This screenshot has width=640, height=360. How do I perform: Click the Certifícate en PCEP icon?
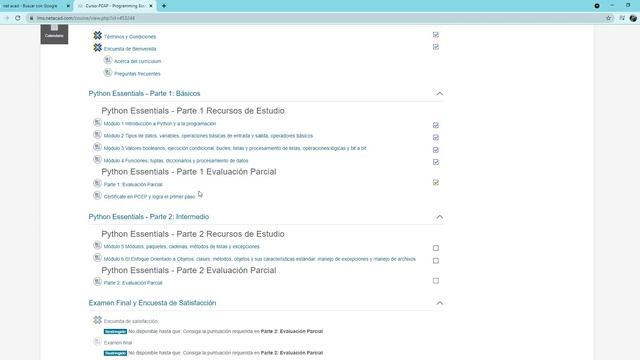(97, 196)
